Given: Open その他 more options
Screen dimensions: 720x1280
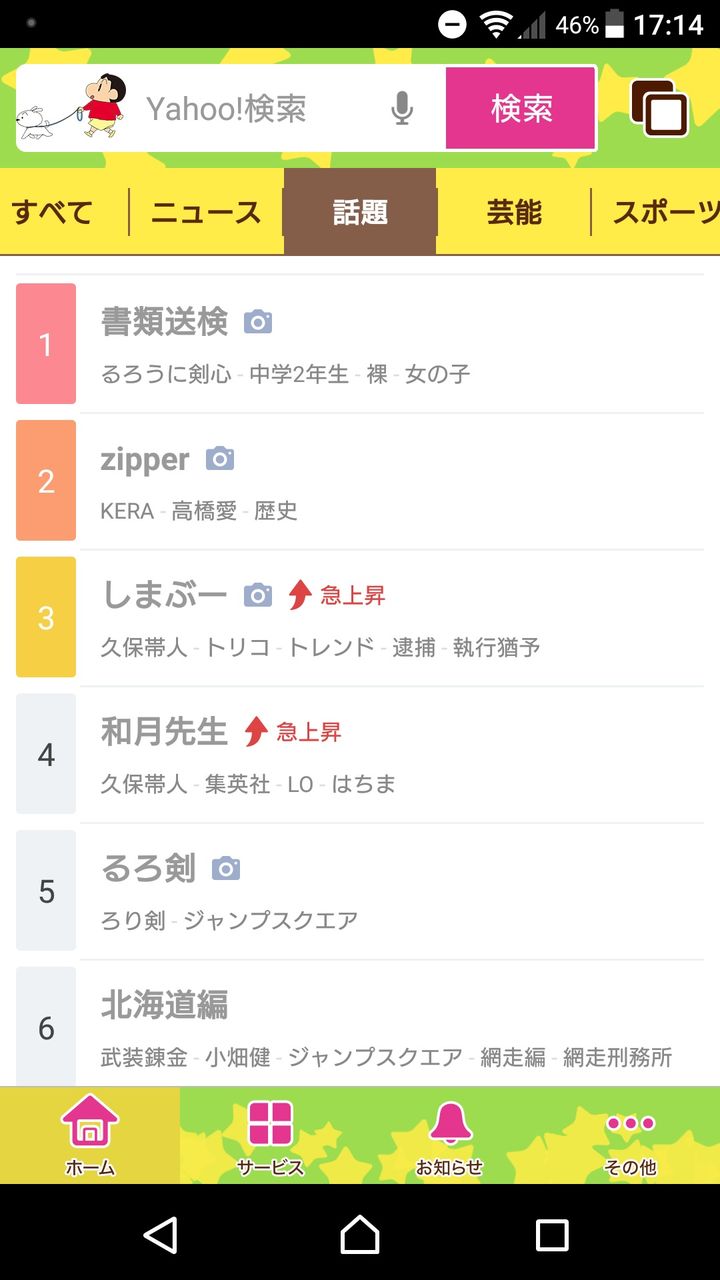Looking at the screenshot, I should (630, 1136).
